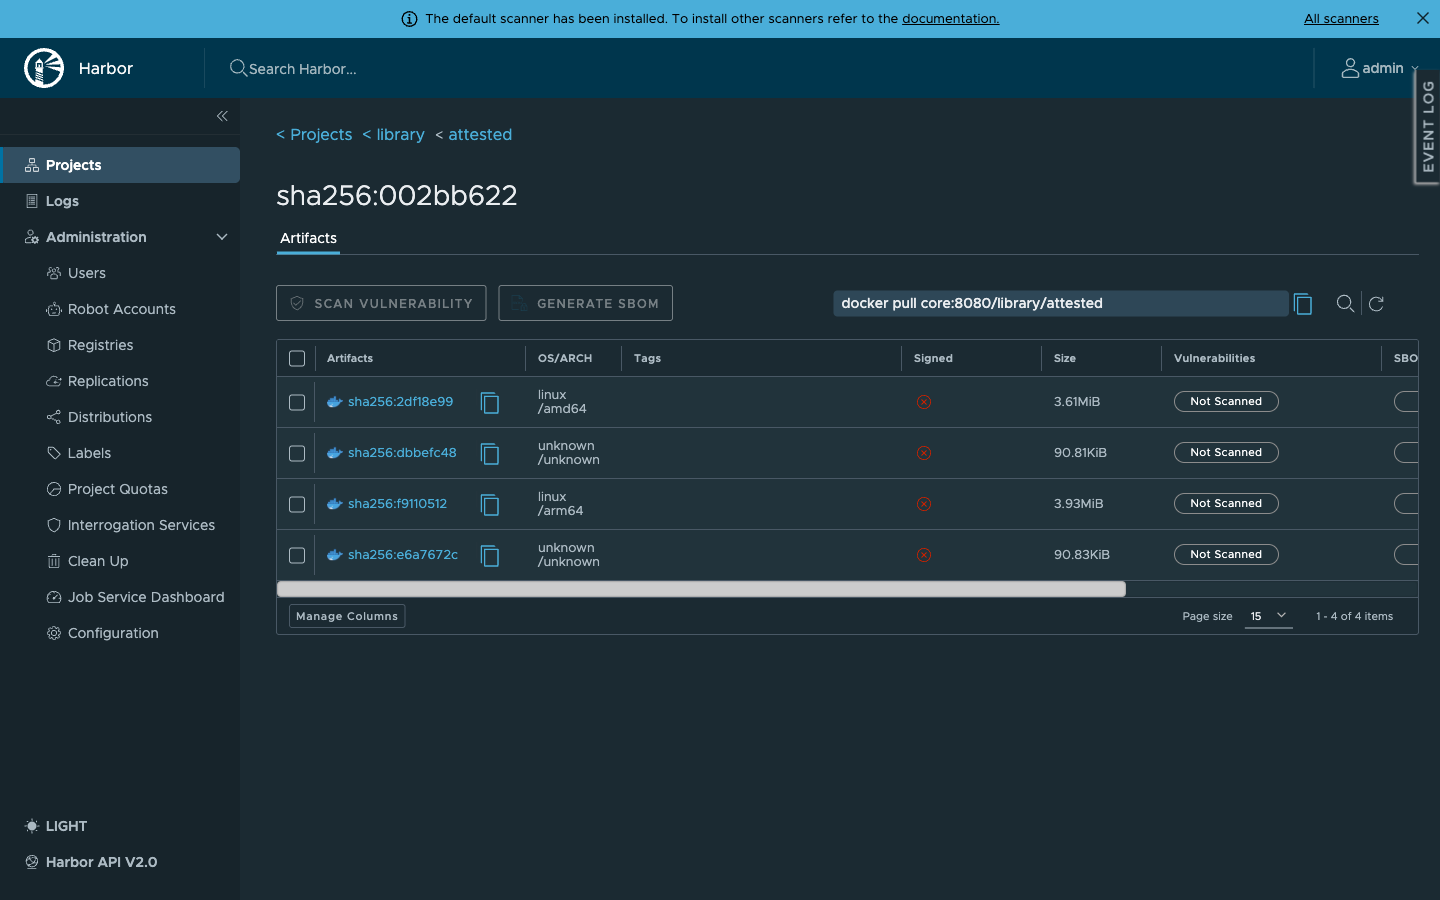Select all artifacts with header checkbox
This screenshot has height=900, width=1440.
(297, 358)
